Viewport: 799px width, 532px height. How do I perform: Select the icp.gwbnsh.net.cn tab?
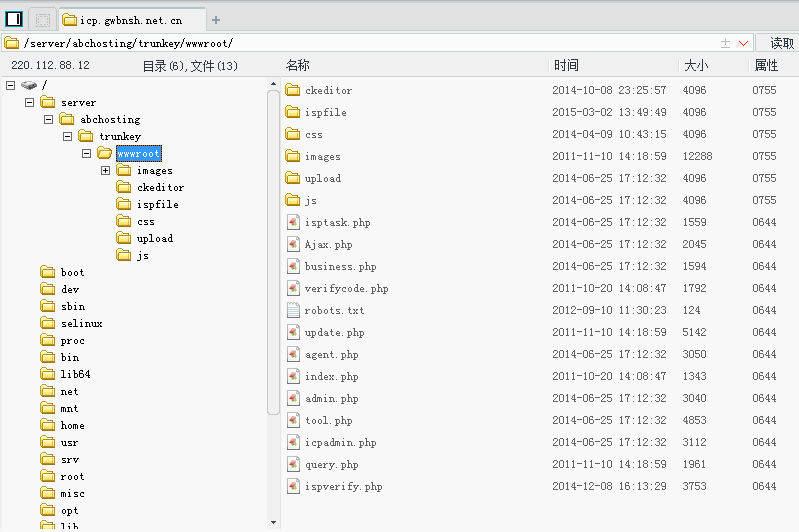132,20
